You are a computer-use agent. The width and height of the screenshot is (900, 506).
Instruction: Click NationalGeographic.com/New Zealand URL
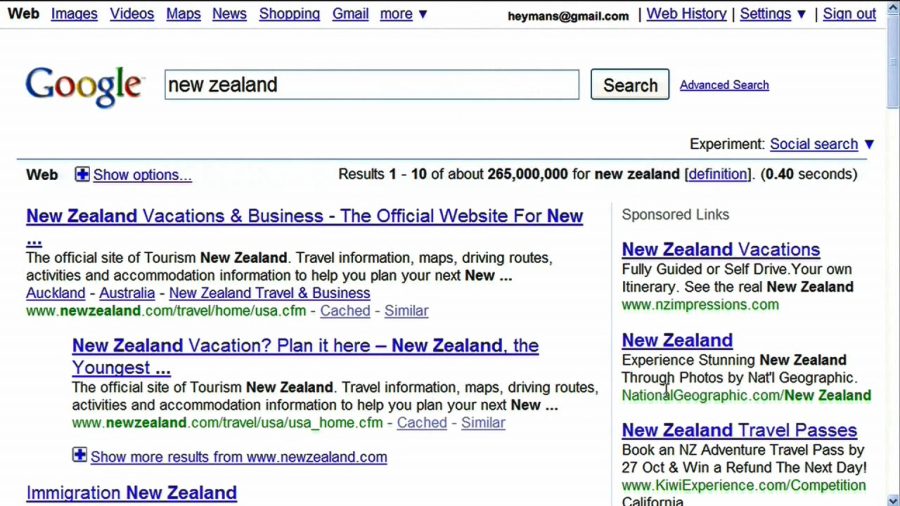[746, 395]
